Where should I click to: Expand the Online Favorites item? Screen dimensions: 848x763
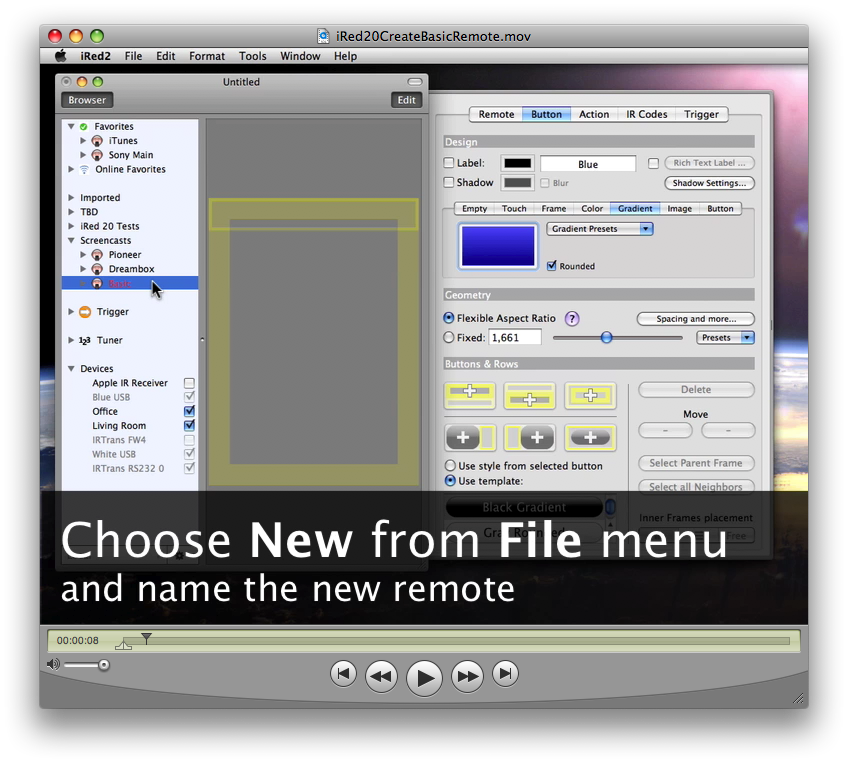[x=71, y=169]
